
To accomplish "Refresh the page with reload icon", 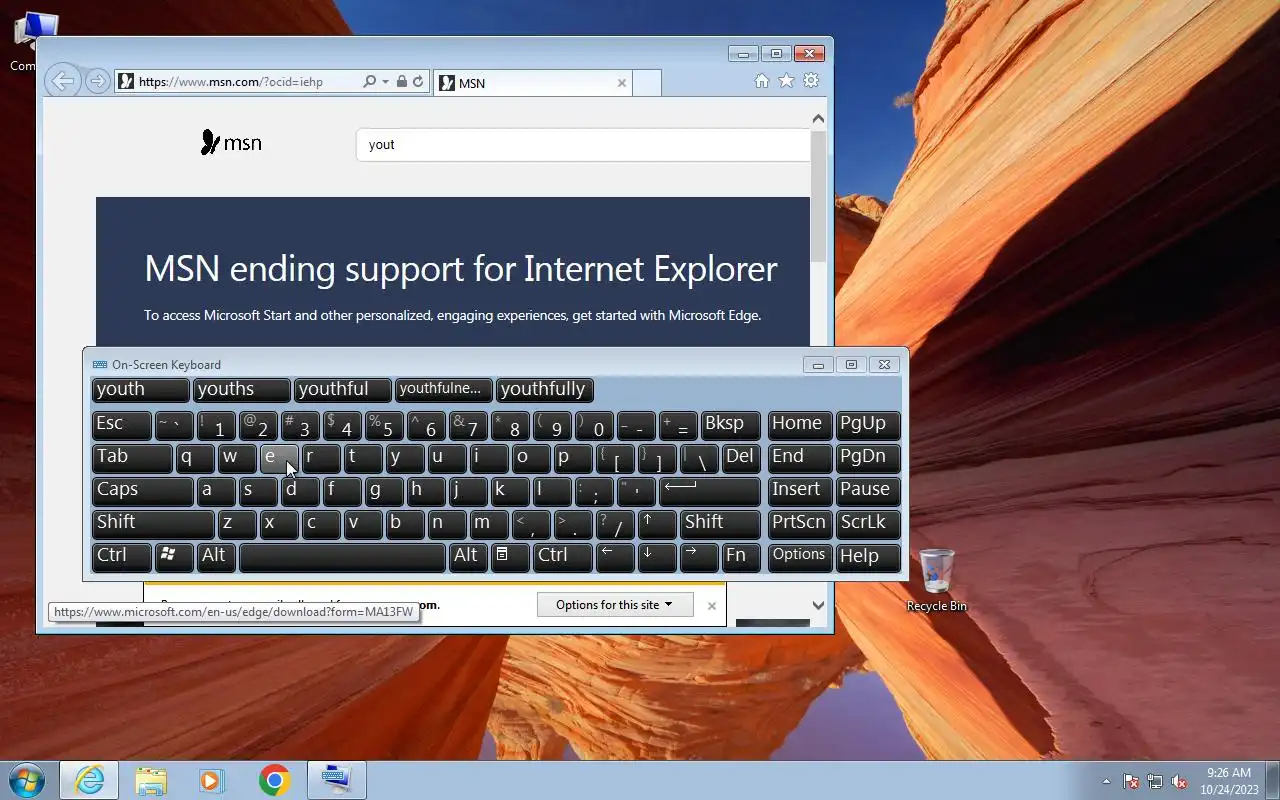I will (418, 81).
